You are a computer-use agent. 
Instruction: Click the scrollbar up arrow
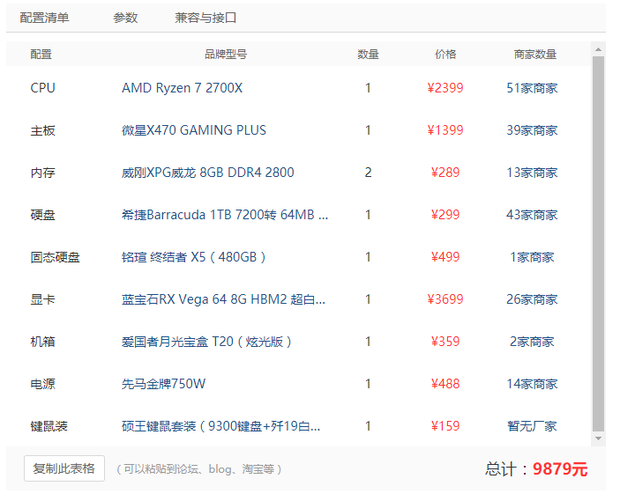tap(598, 49)
